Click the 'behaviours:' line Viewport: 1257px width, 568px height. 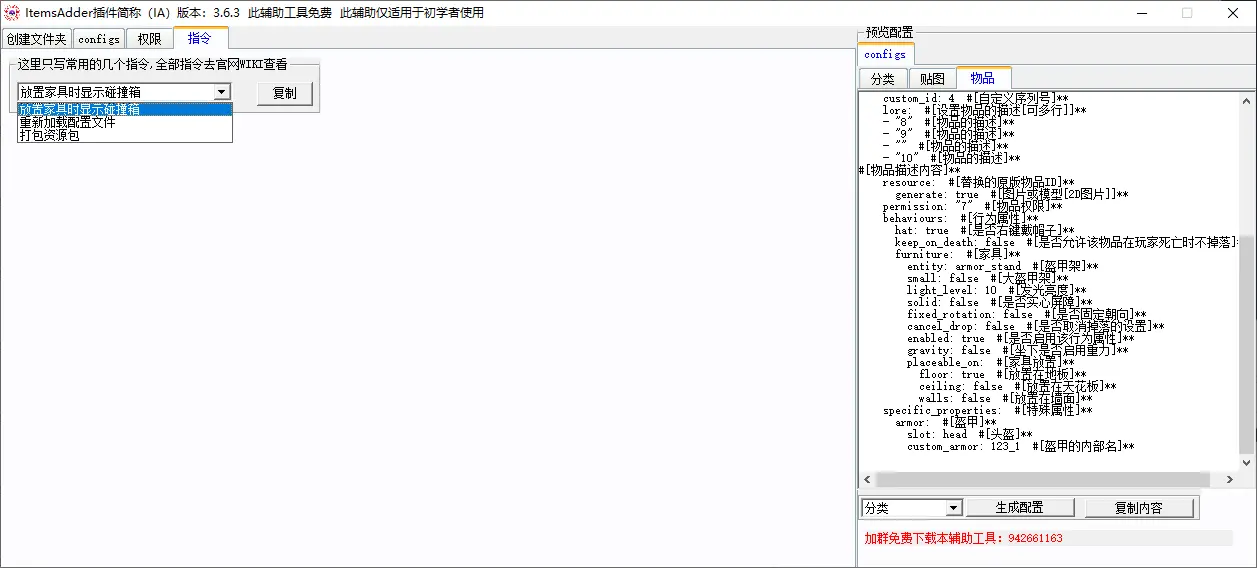tap(961, 218)
